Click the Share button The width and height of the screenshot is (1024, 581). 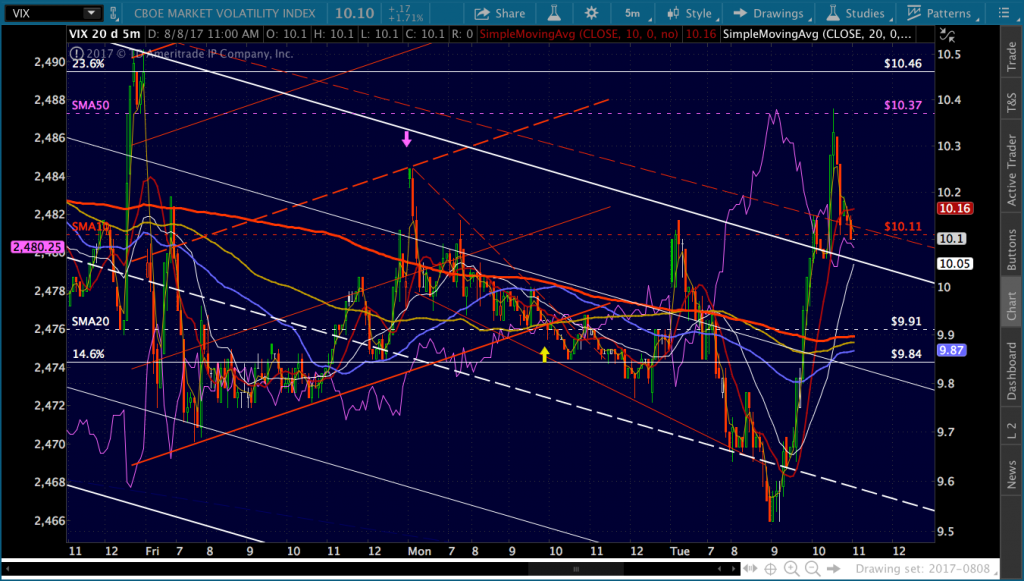tap(499, 13)
